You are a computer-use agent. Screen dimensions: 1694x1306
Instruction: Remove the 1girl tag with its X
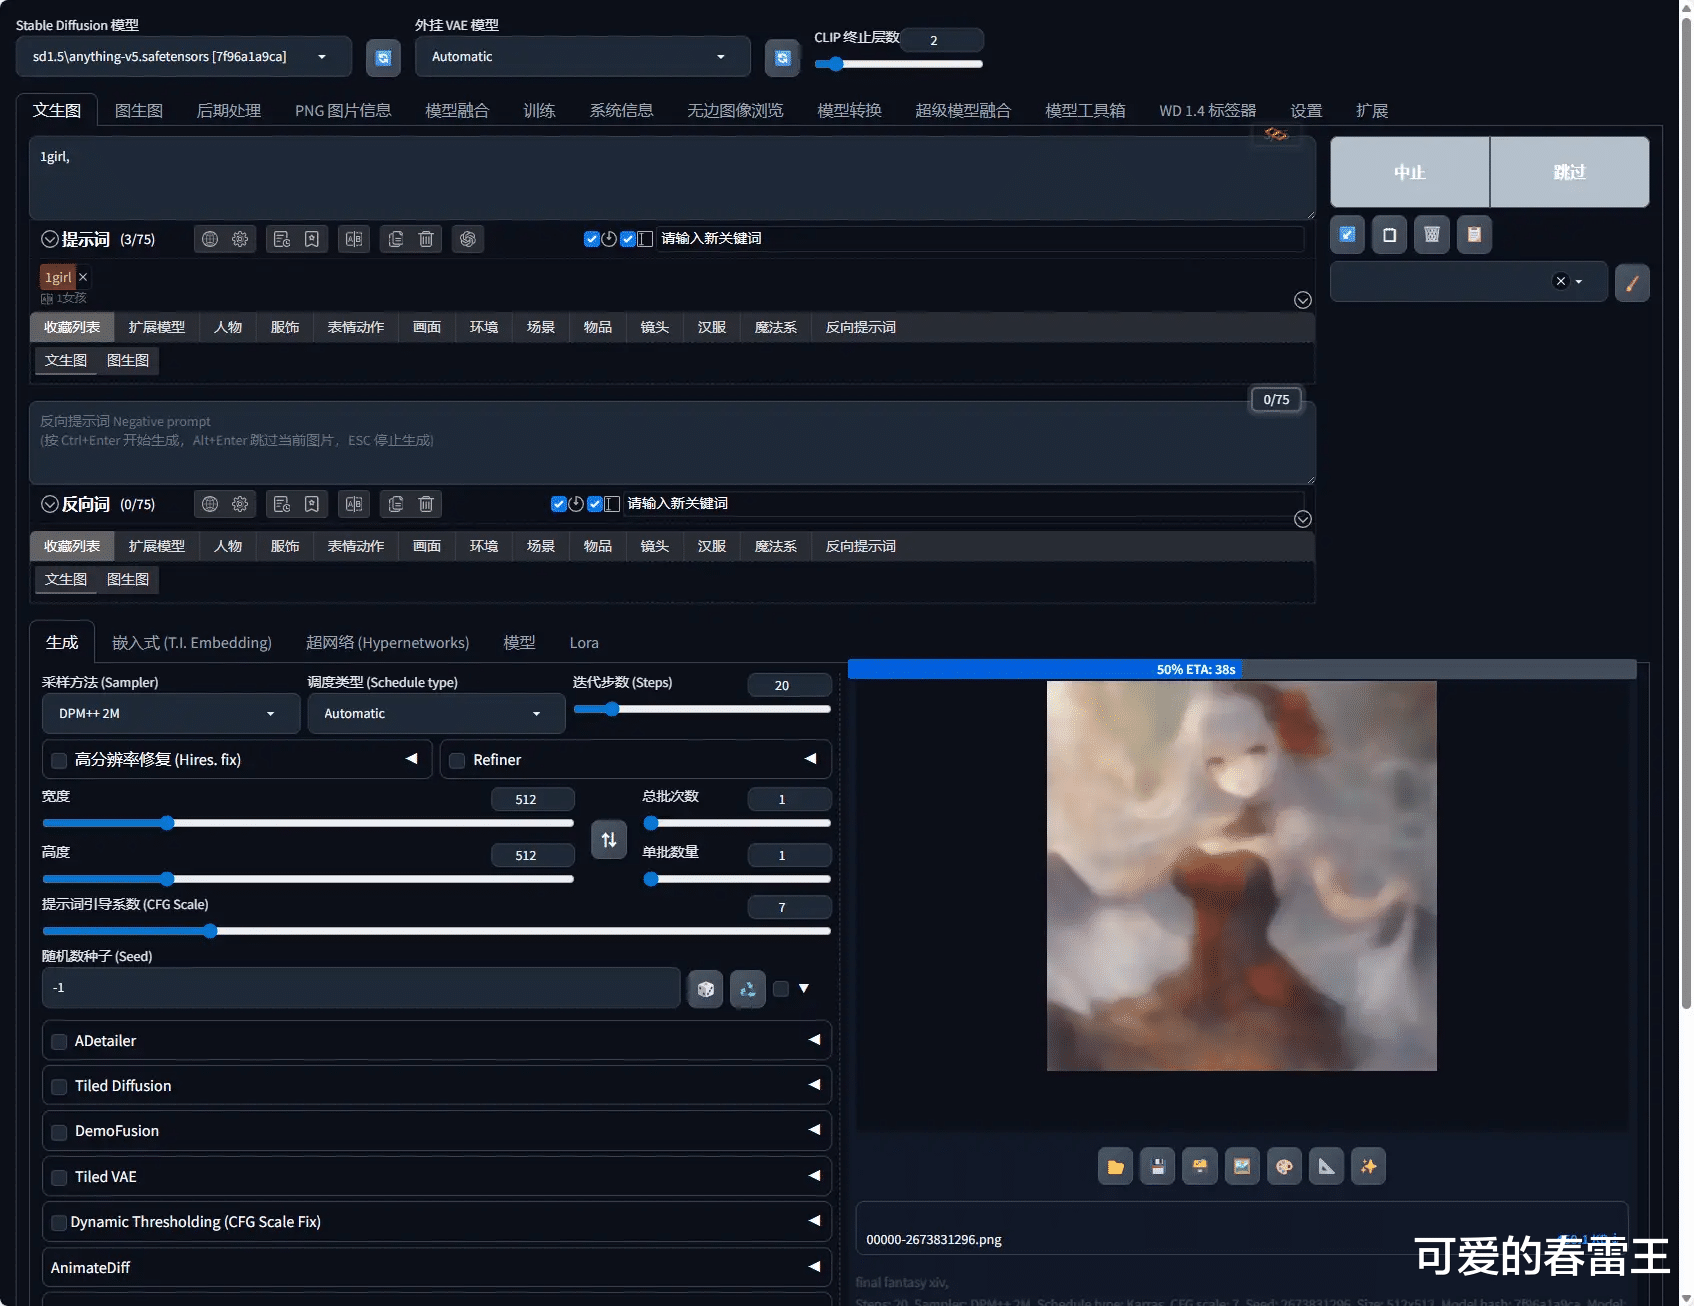(83, 277)
